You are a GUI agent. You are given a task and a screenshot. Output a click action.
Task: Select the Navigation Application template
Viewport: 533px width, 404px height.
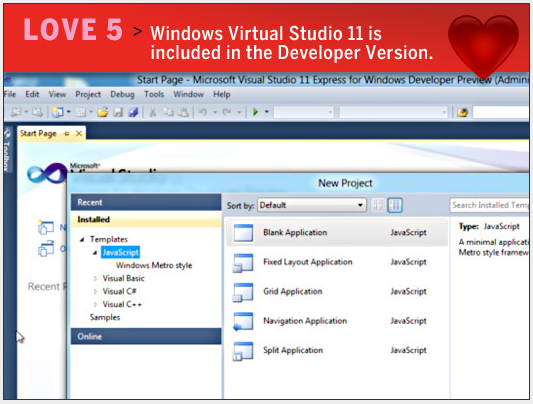[x=337, y=321]
